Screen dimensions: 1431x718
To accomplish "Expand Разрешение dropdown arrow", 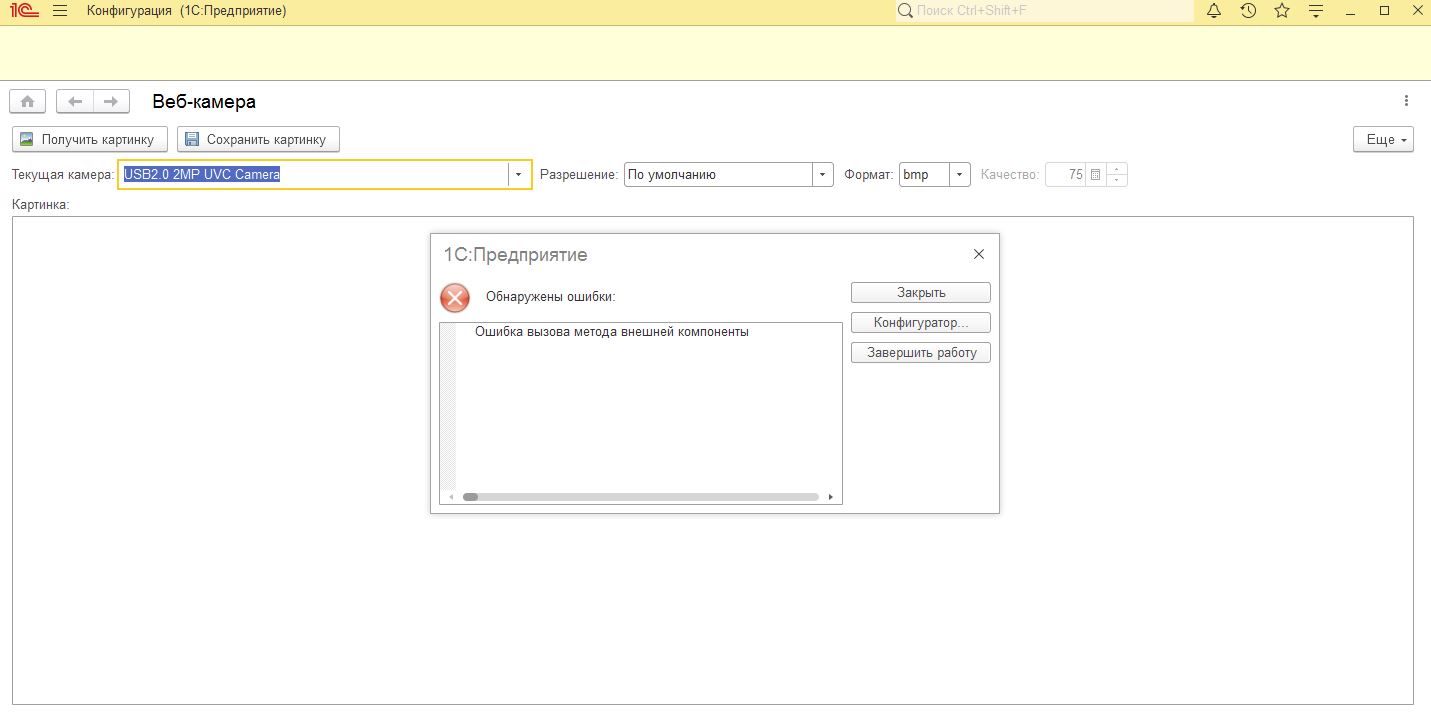I will 822,175.
